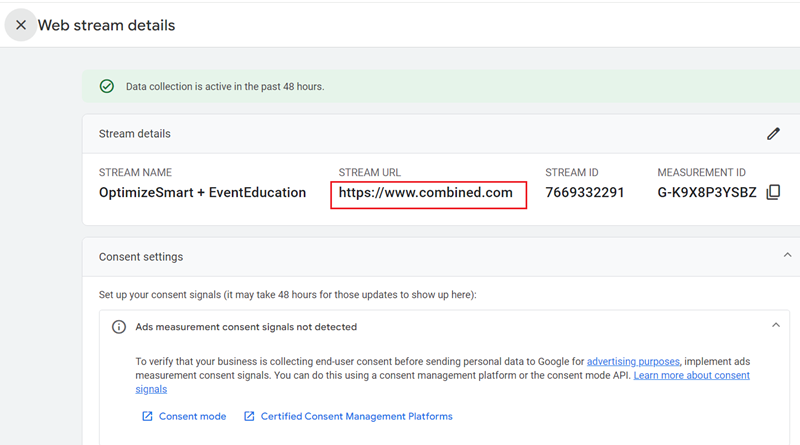Image resolution: width=800 pixels, height=445 pixels.
Task: Click the Set up your consent signals text
Action: point(288,294)
